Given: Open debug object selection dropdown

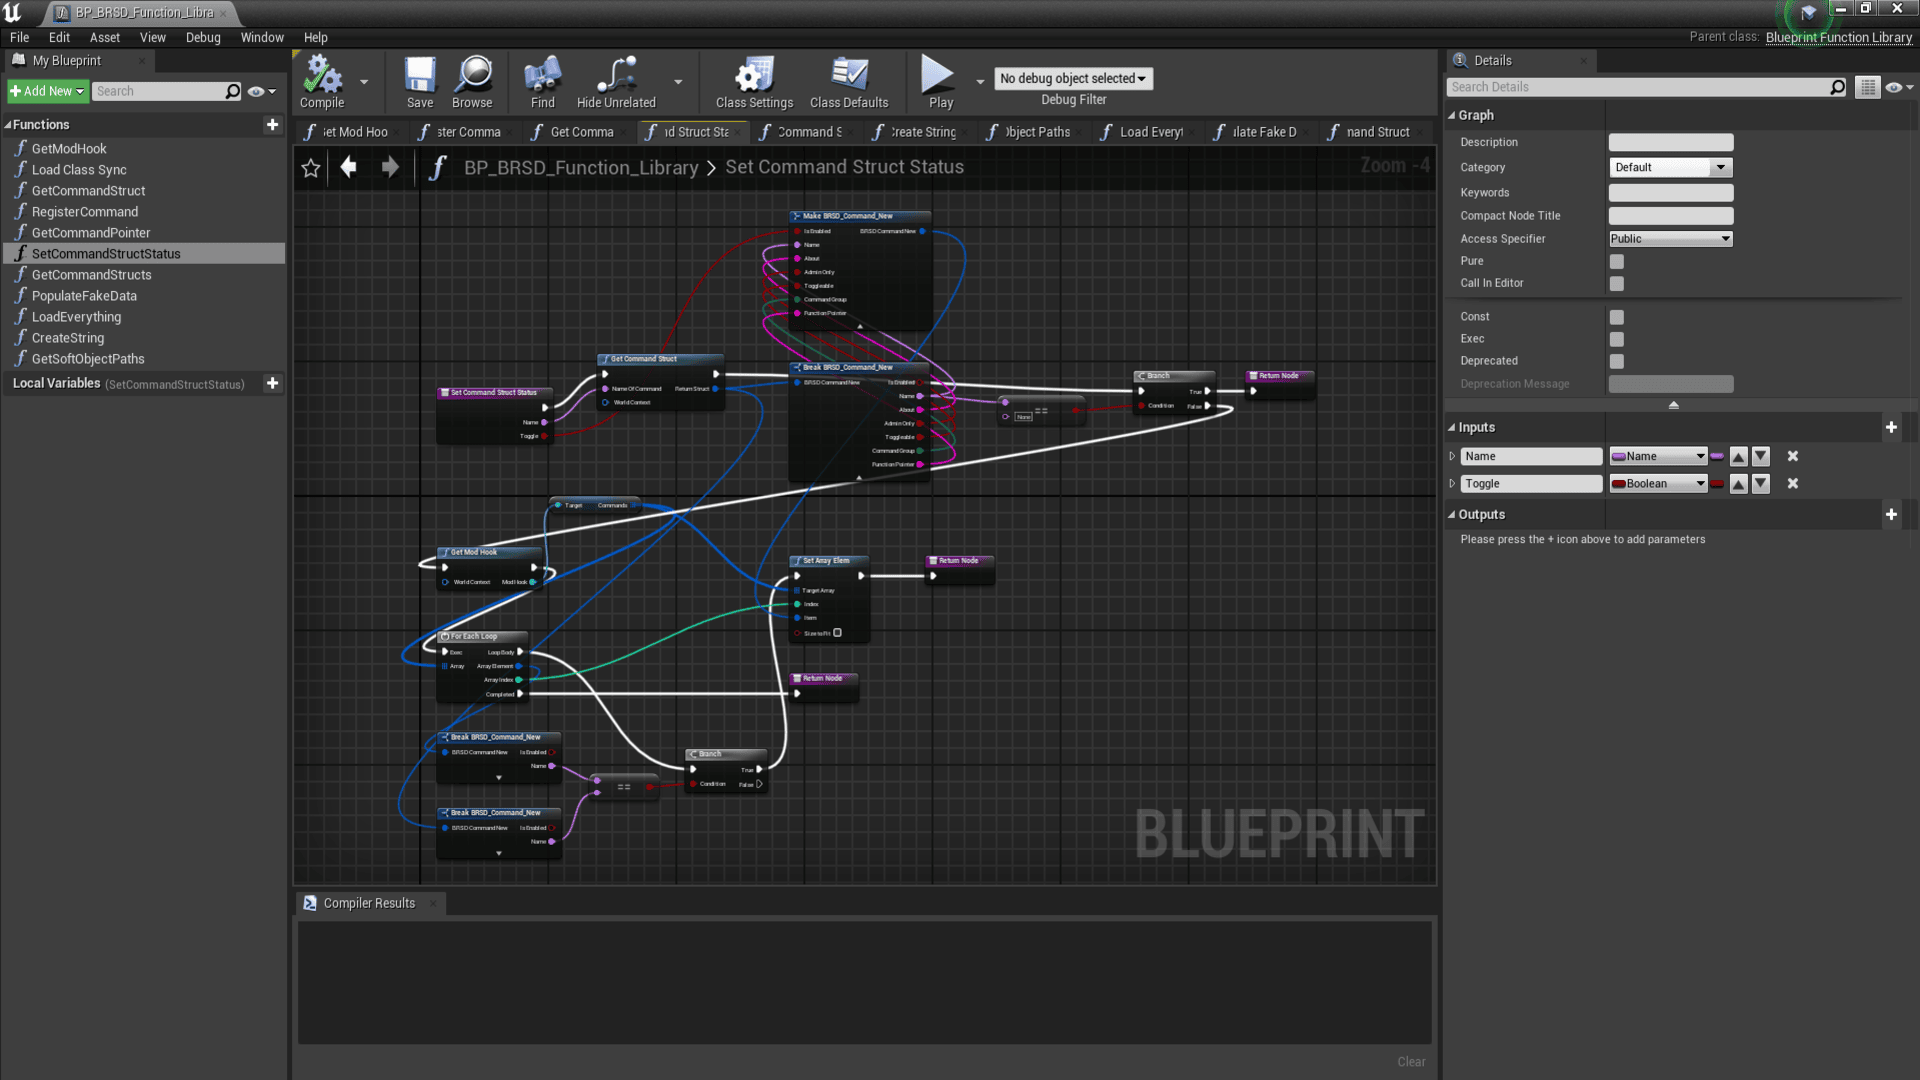Looking at the screenshot, I should click(1073, 79).
